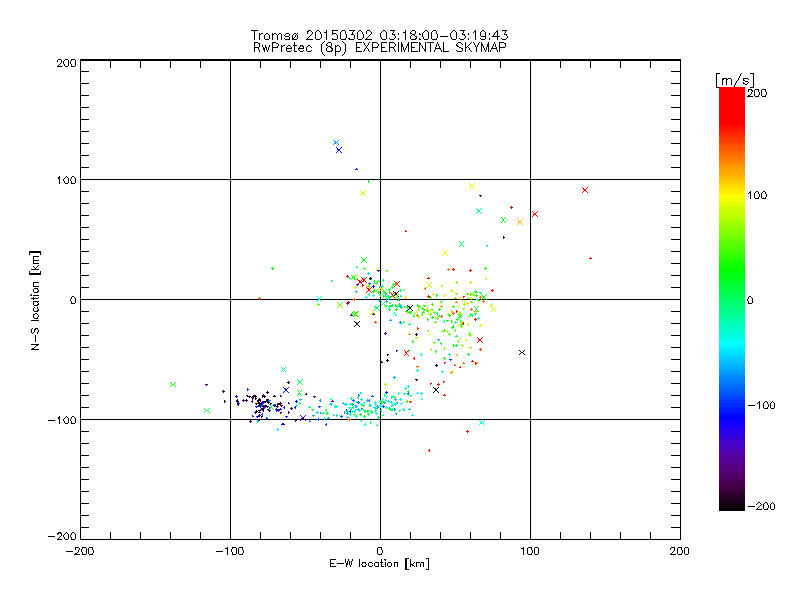This screenshot has width=800, height=600.
Task: Select the far-right red X marker
Action: coord(585,190)
